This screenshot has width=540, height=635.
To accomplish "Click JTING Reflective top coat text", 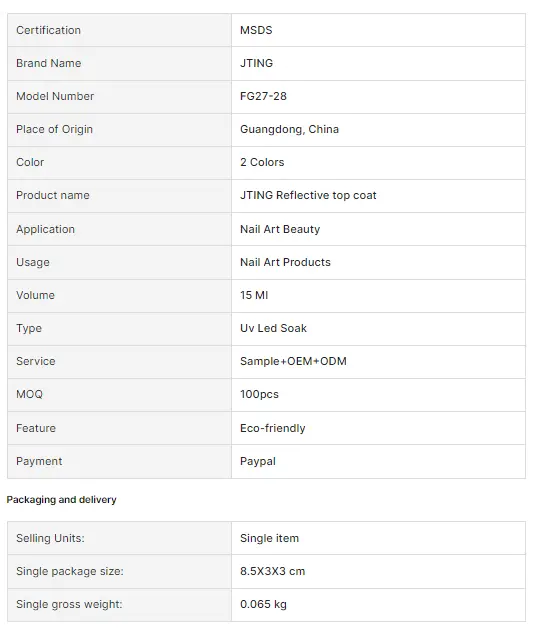I will (308, 196).
